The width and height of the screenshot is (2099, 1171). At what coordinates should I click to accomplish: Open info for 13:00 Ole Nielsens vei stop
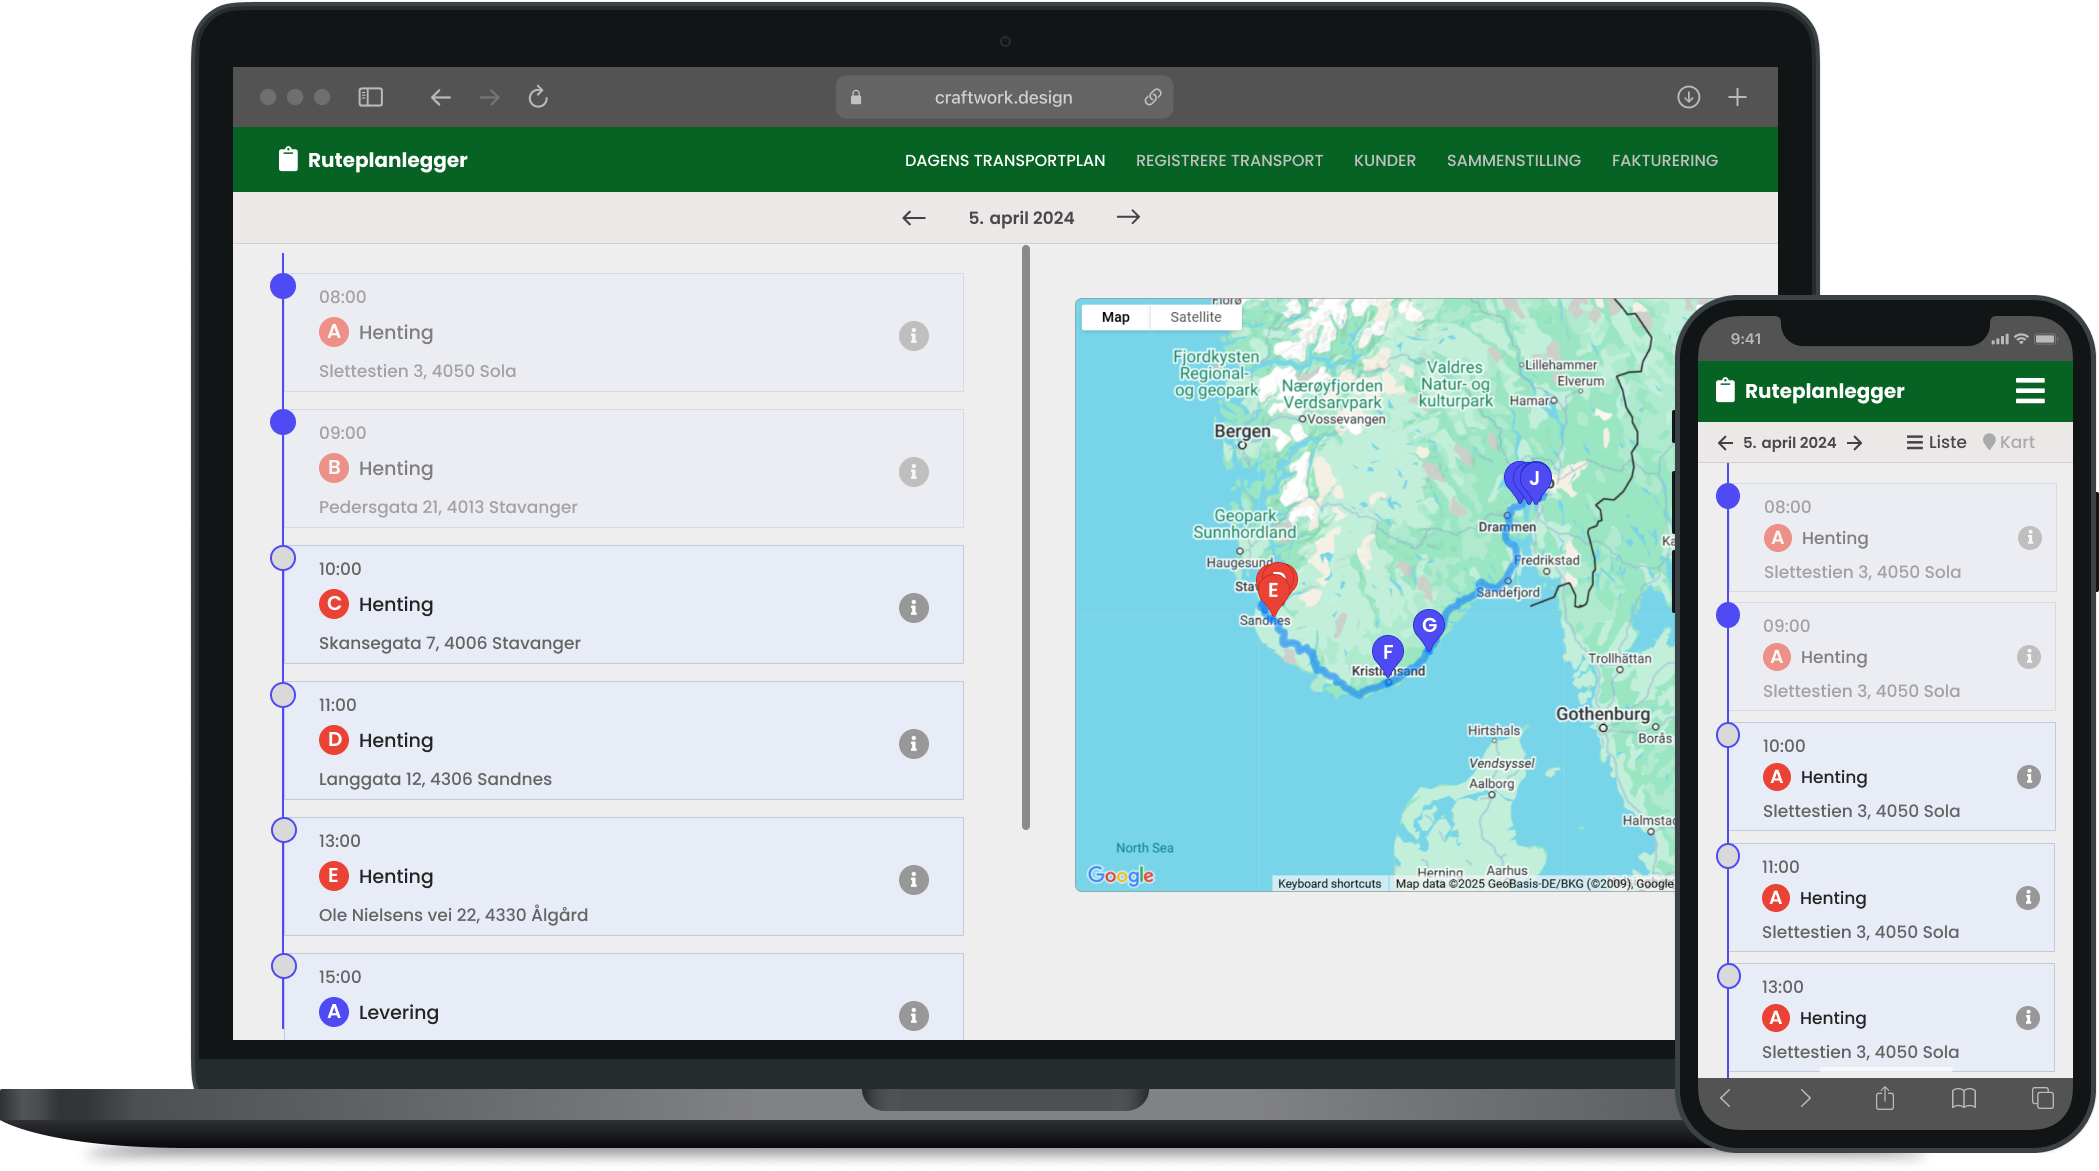point(914,880)
